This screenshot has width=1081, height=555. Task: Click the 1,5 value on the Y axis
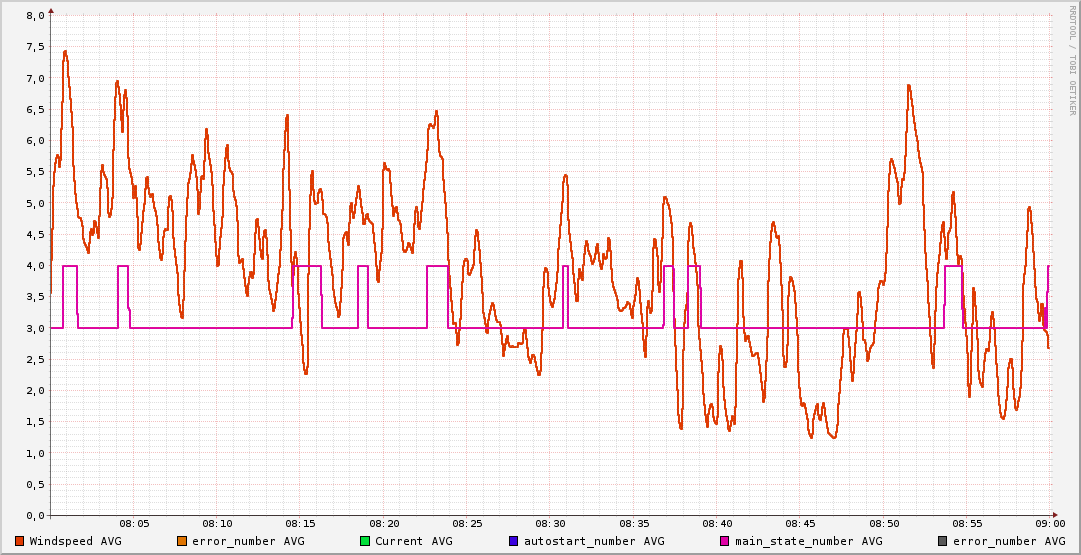(x=34, y=422)
